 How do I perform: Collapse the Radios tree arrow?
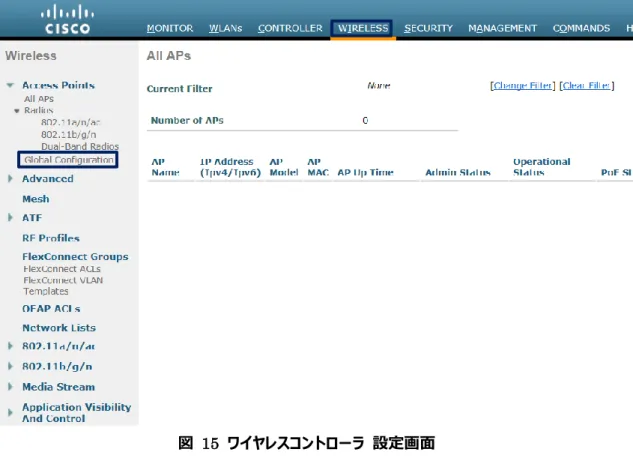pos(17,111)
